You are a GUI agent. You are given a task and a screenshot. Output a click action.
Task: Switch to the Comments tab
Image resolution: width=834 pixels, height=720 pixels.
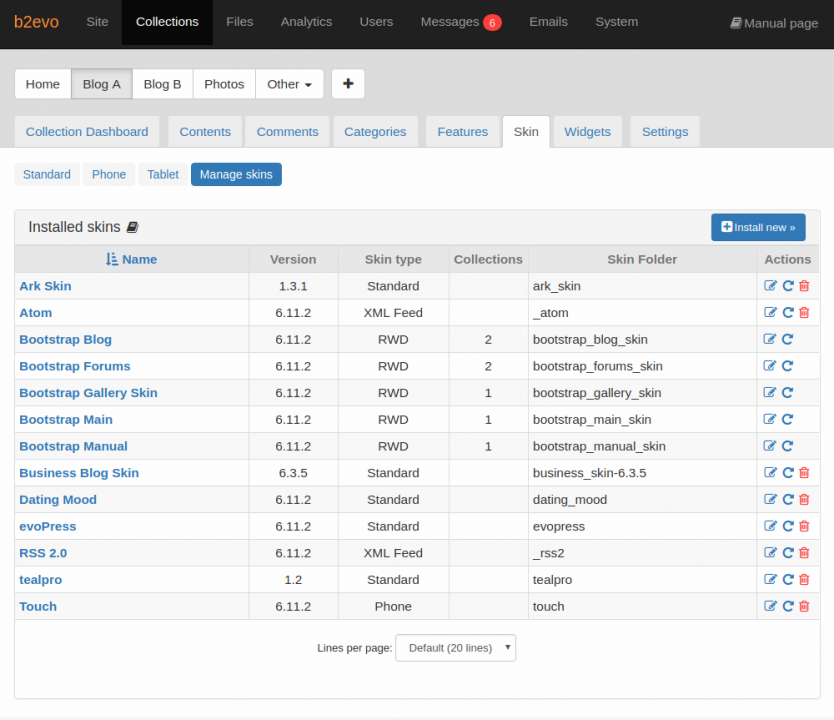pos(287,131)
